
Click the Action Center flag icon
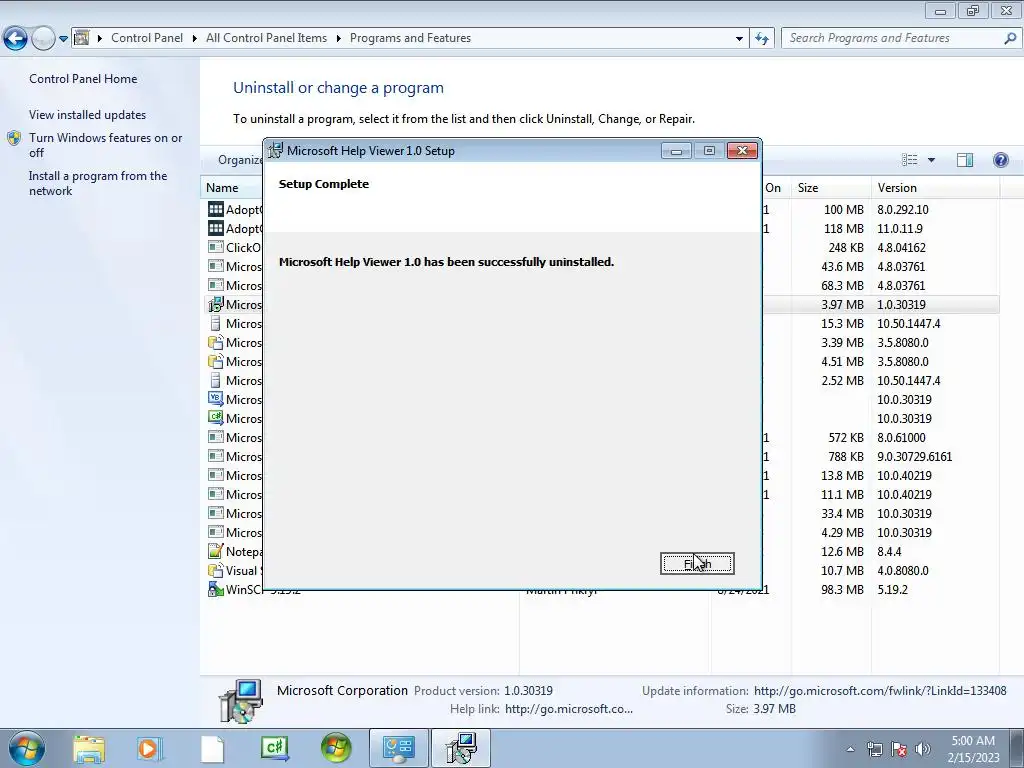899,749
